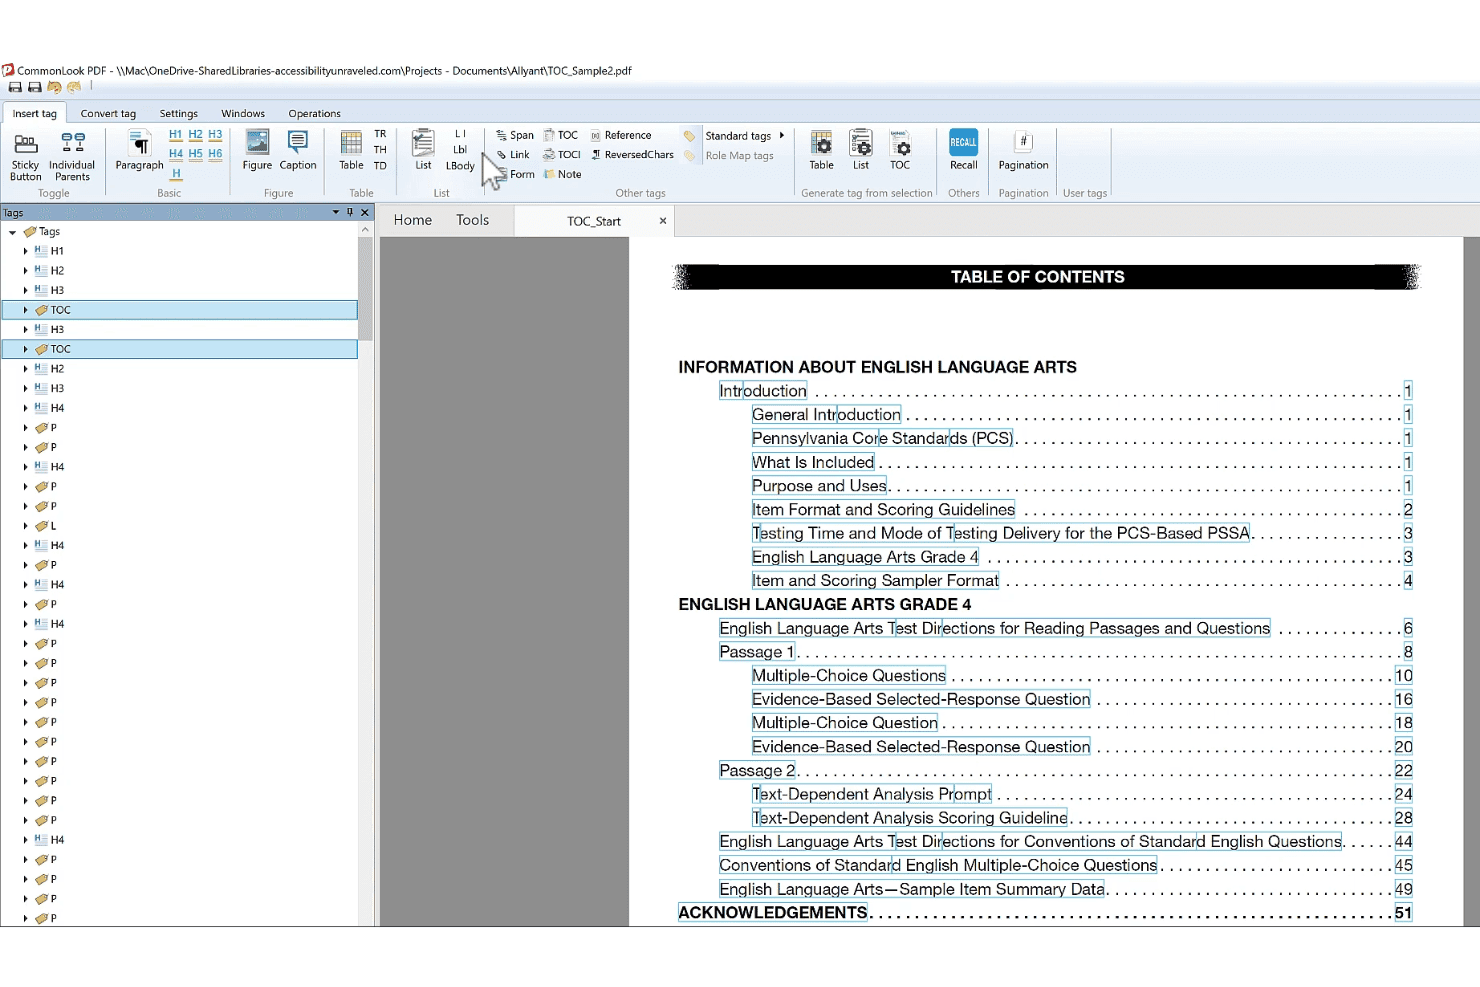
Task: Insert a List tag from the List group
Action: pyautogui.click(x=423, y=150)
